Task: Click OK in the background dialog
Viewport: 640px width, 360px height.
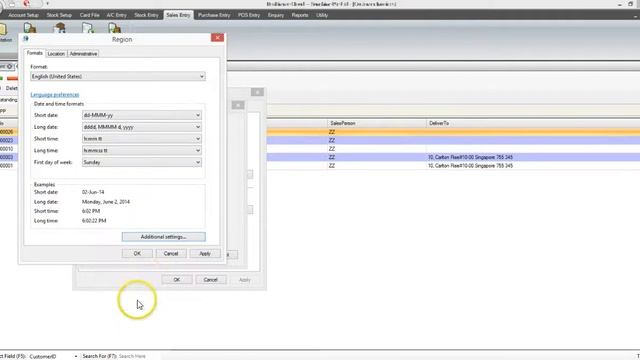Action: coord(177,280)
